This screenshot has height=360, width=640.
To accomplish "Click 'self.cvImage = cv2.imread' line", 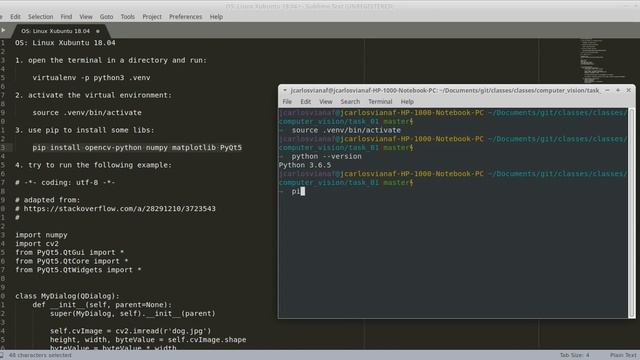I will [x=131, y=331].
